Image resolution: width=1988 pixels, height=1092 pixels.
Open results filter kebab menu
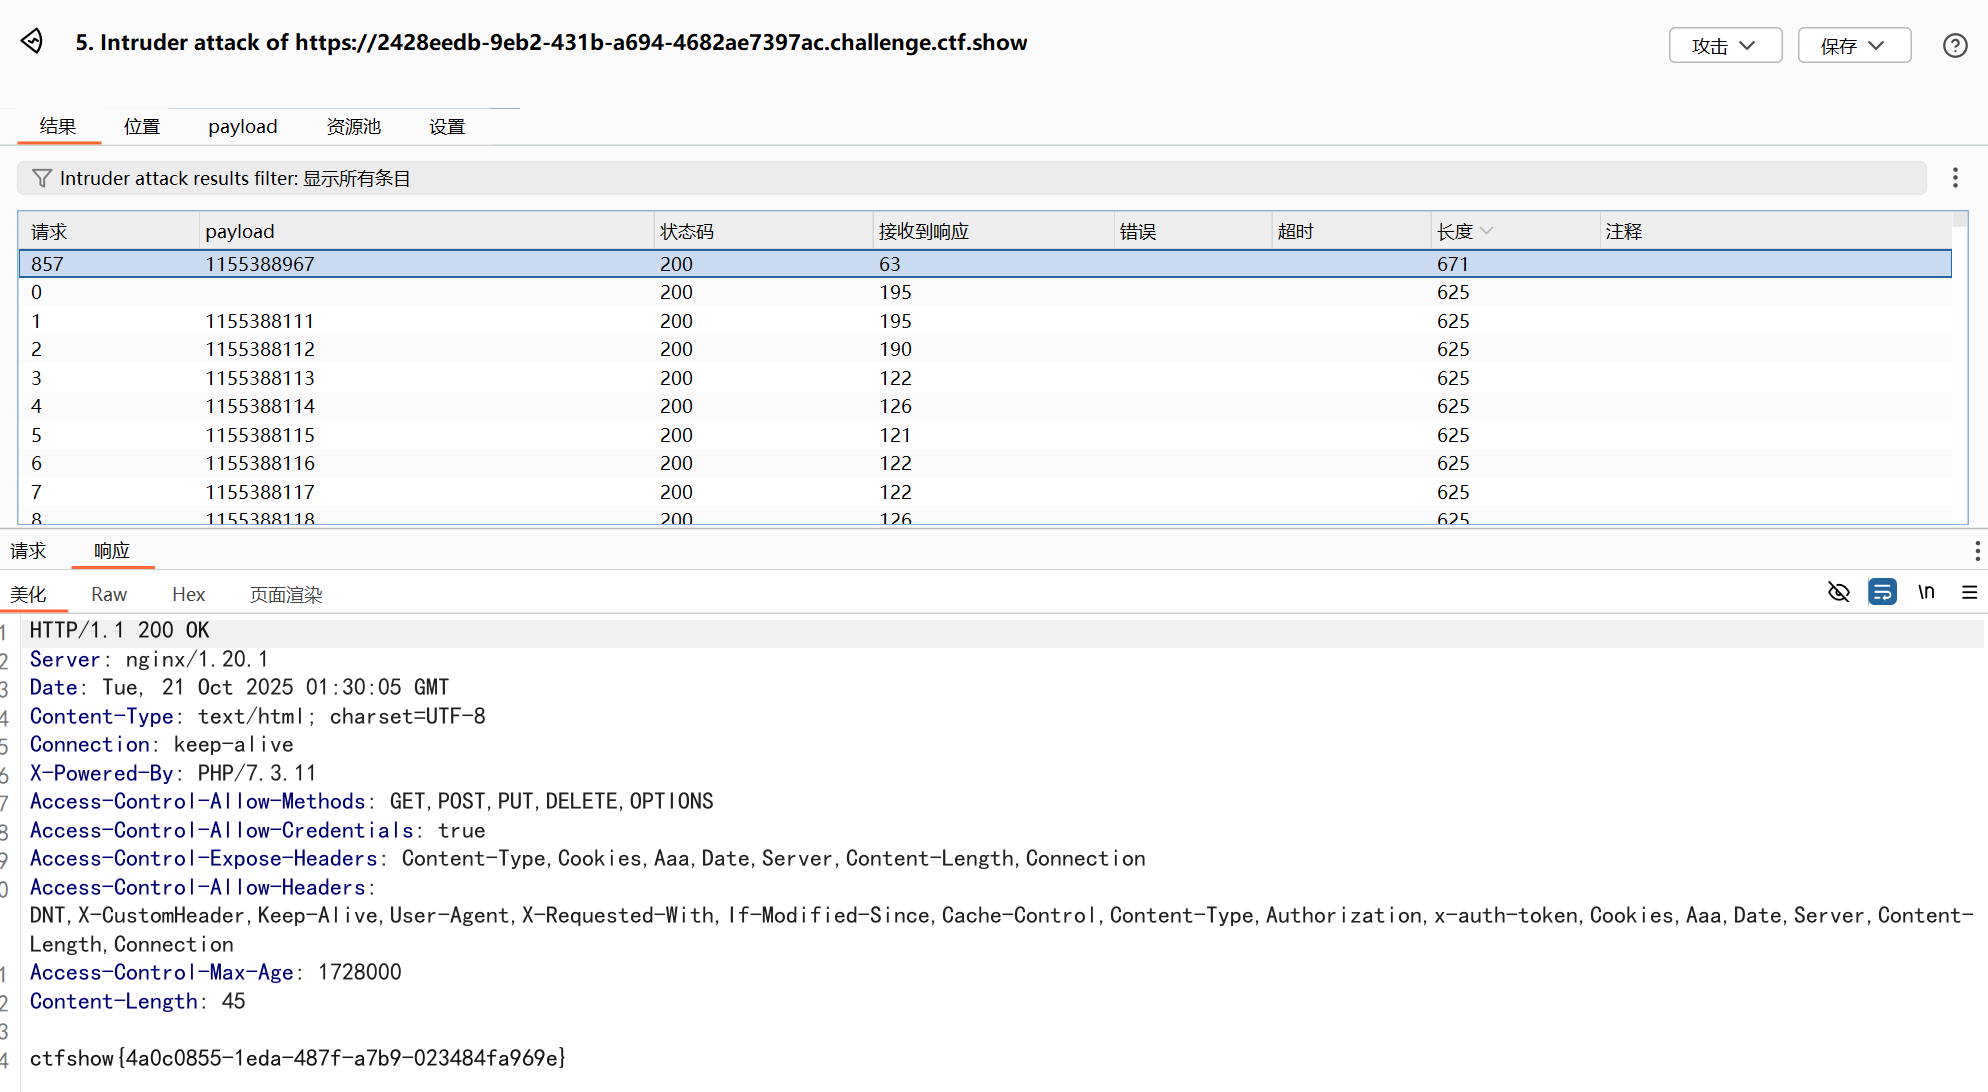point(1955,178)
